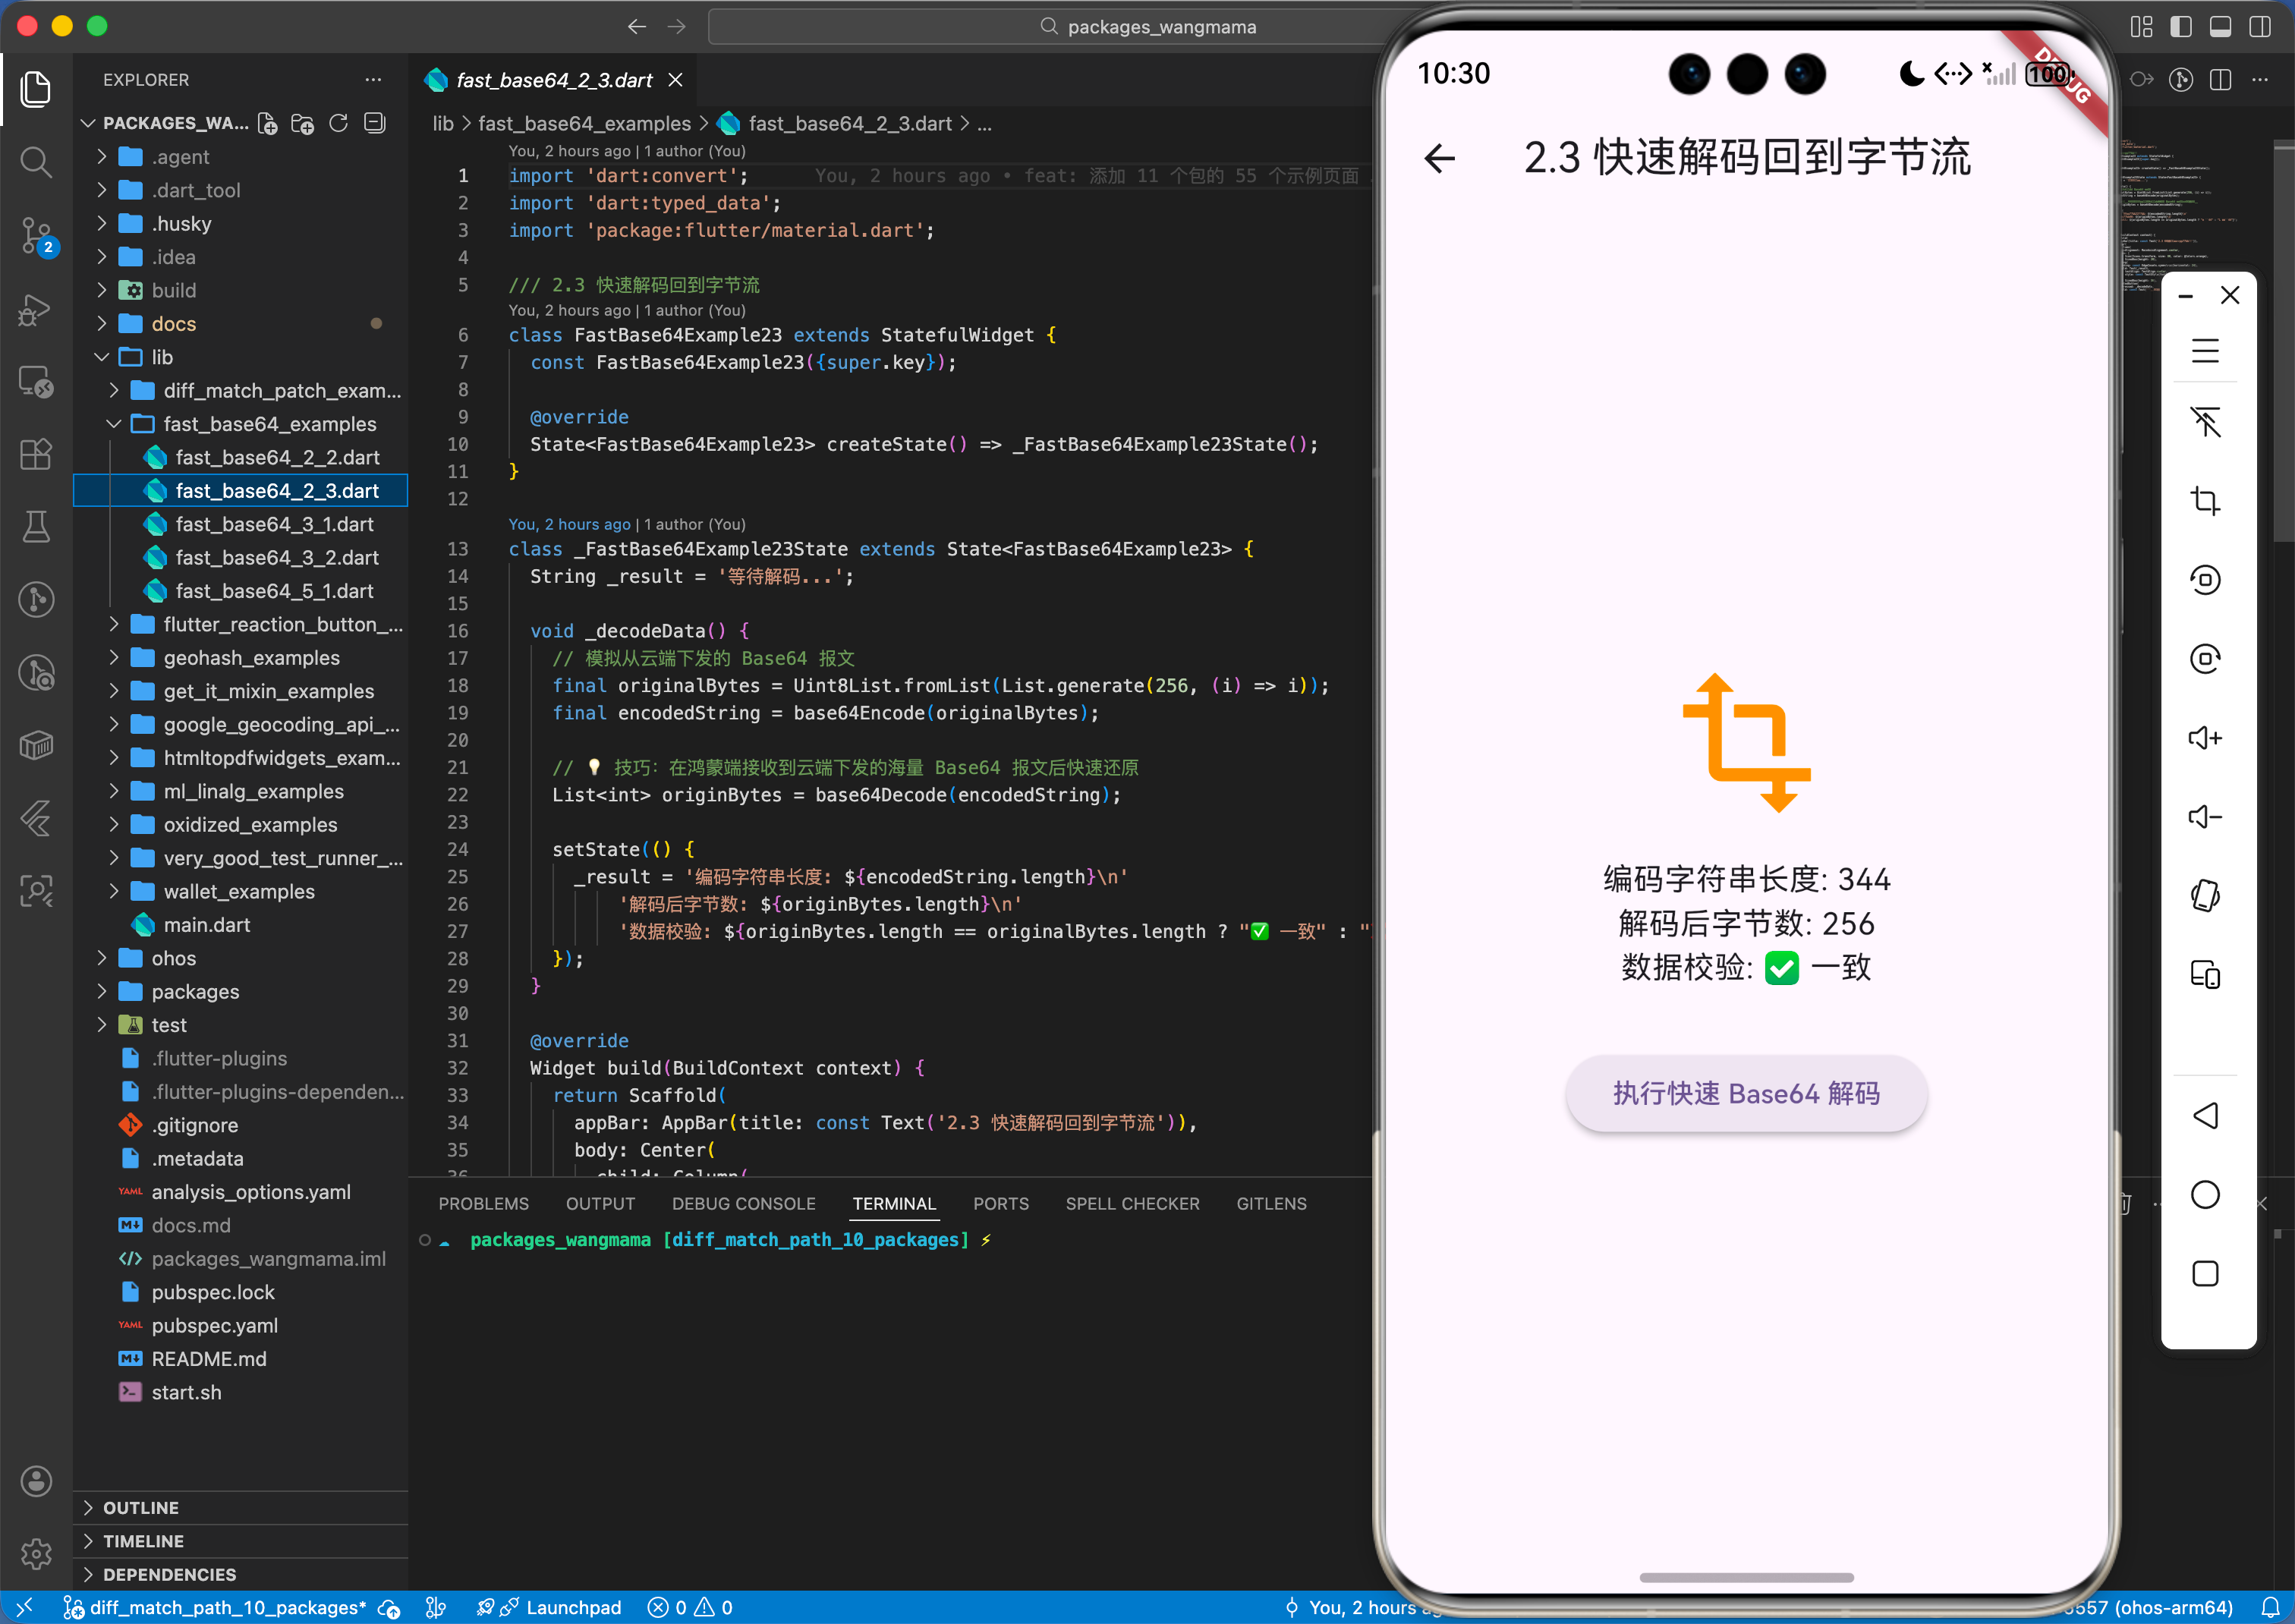Viewport: 2295px width, 1624px height.
Task: Refresh the Explorer file tree
Action: coord(338,123)
